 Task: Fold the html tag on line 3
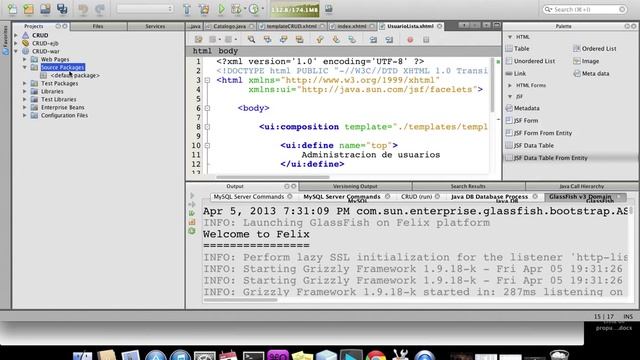(x=207, y=80)
